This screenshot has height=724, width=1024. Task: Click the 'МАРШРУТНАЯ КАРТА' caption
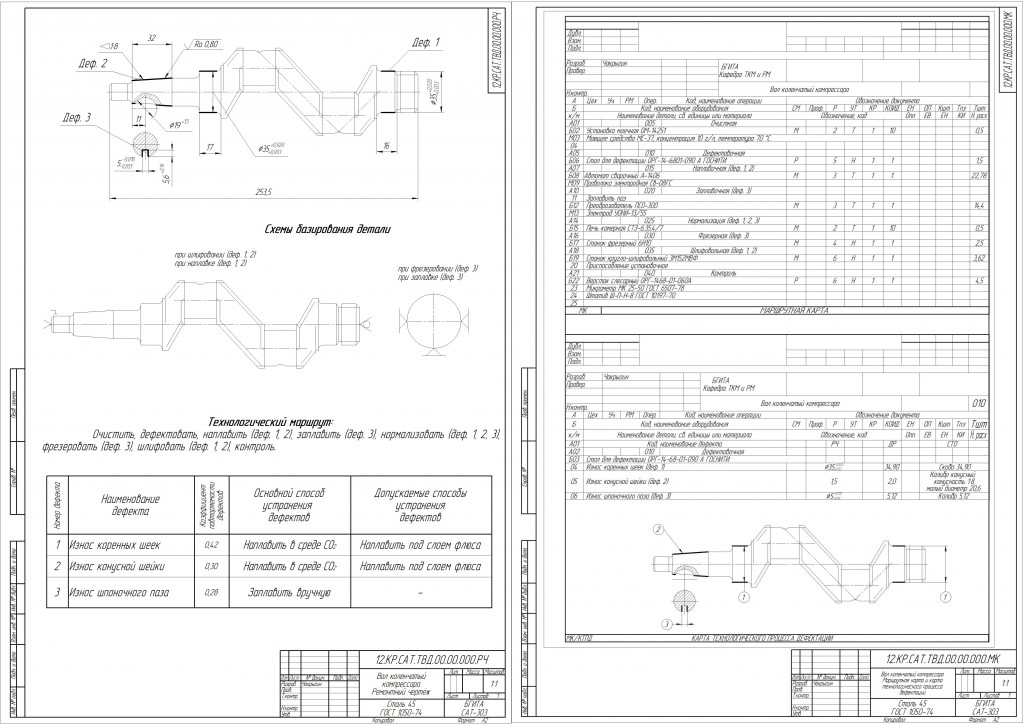(x=794, y=311)
